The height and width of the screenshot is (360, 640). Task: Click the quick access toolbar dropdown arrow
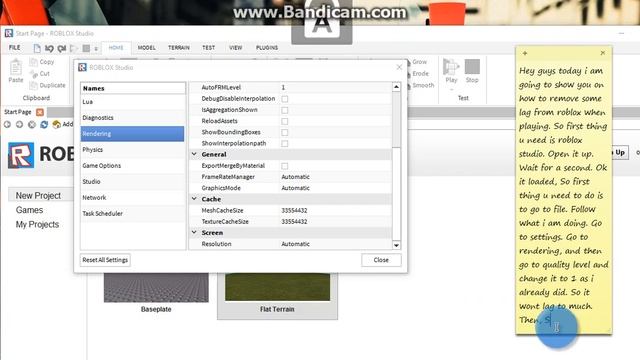tap(96, 49)
